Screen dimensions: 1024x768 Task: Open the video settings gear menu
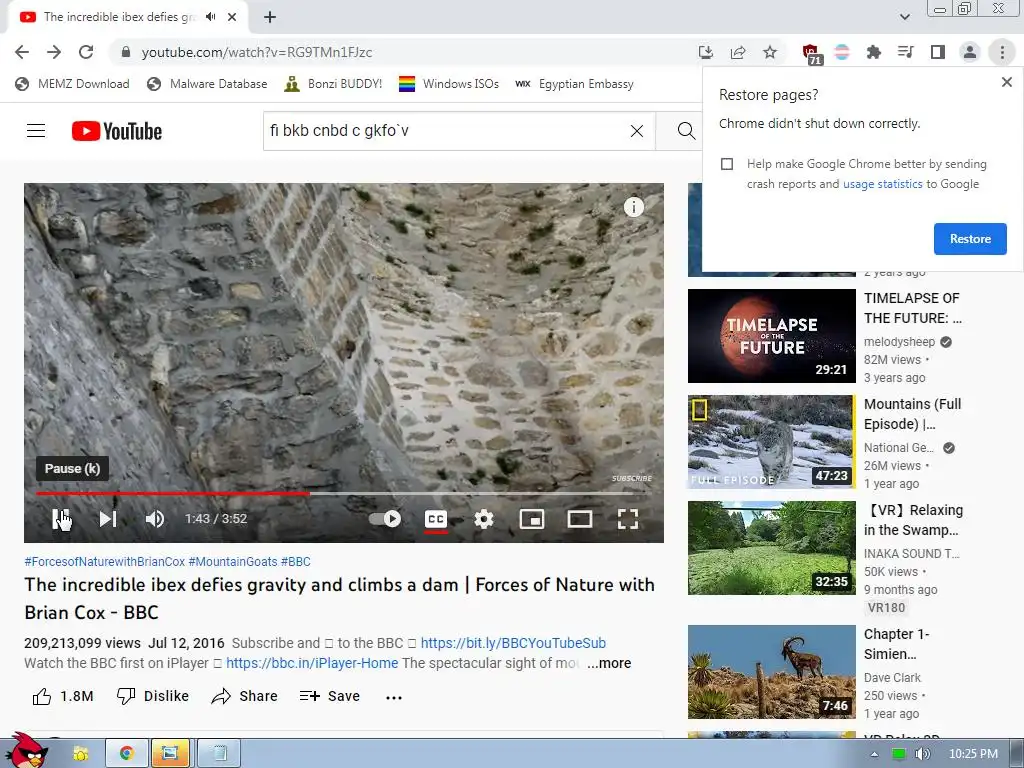[x=484, y=519]
